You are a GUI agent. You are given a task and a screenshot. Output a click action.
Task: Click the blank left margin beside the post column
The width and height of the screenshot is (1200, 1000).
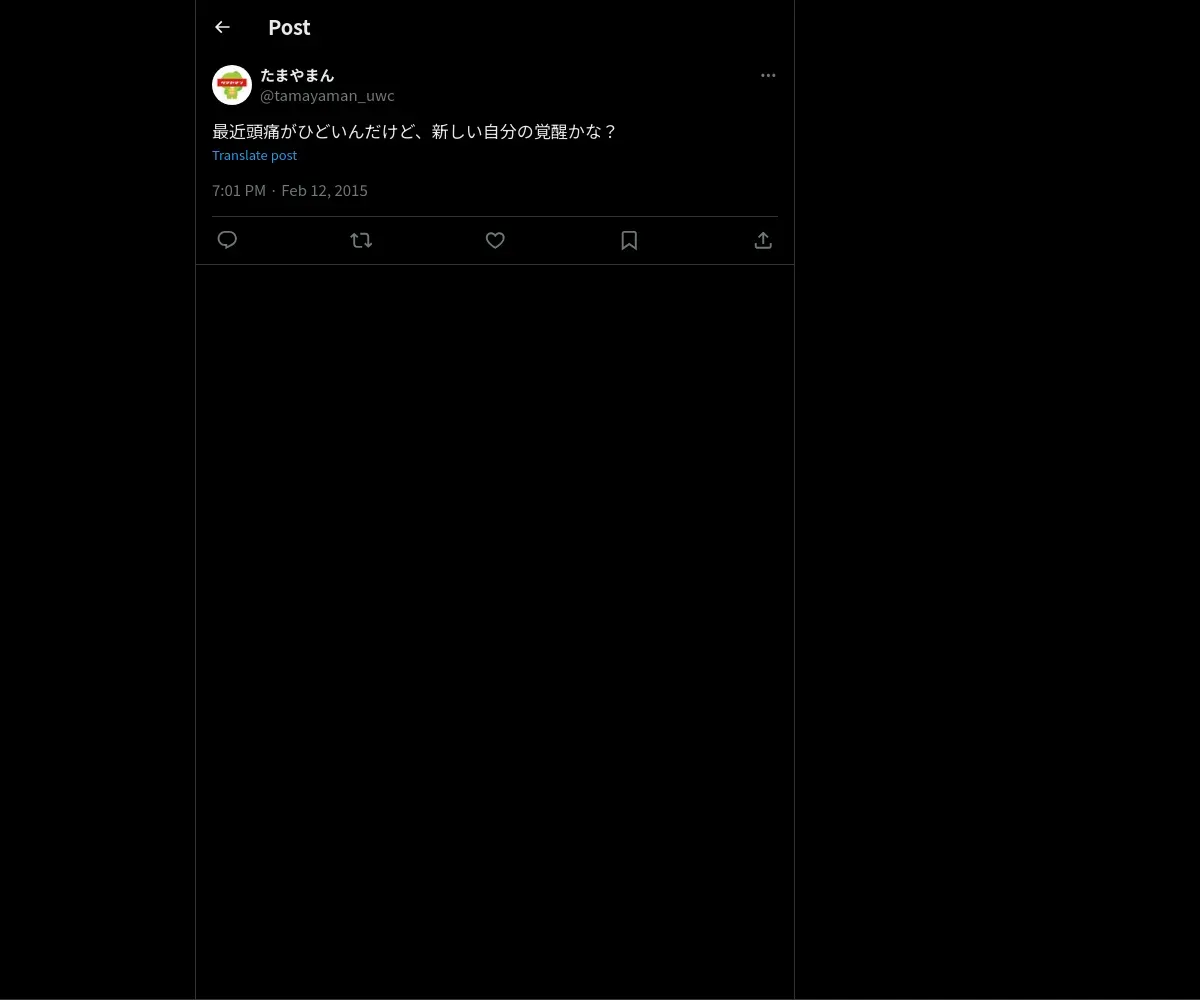click(97, 500)
